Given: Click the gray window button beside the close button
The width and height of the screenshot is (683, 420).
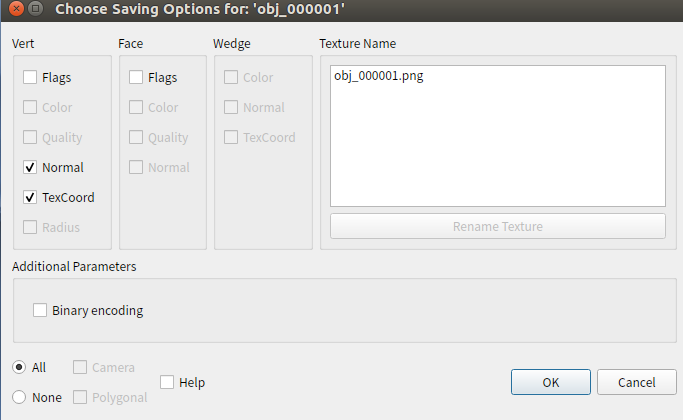Looking at the screenshot, I should pyautogui.click(x=36, y=8).
